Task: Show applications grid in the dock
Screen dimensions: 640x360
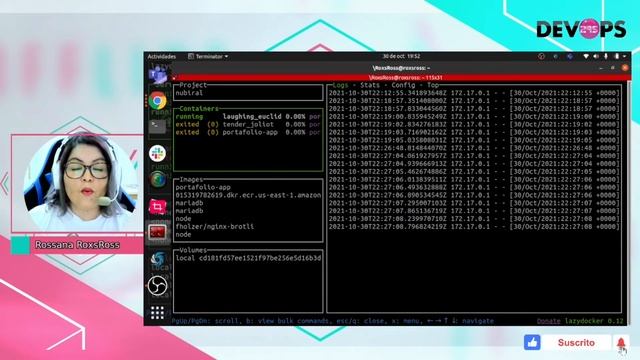Action: click(158, 313)
